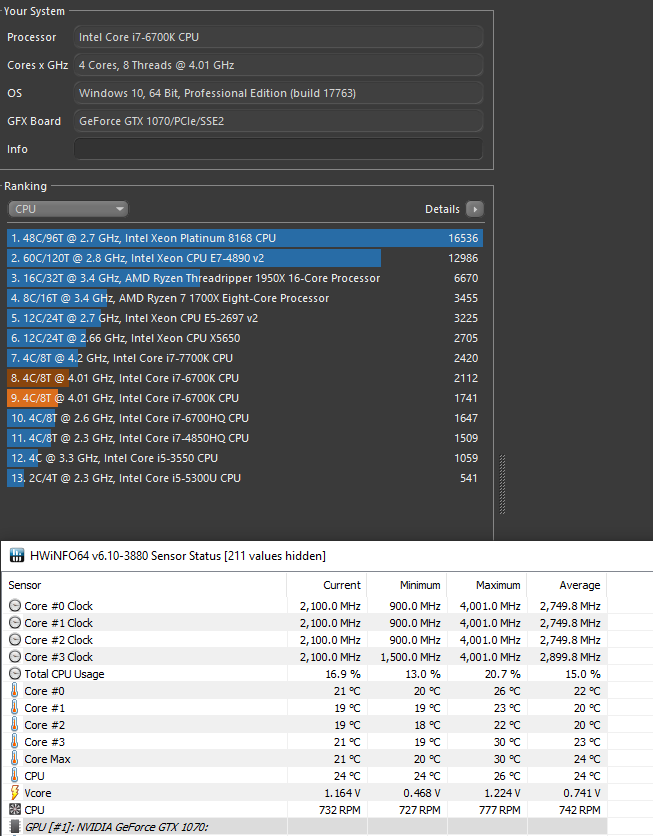Click Core Max thermometer icon
The image size is (653, 836).
(14, 759)
